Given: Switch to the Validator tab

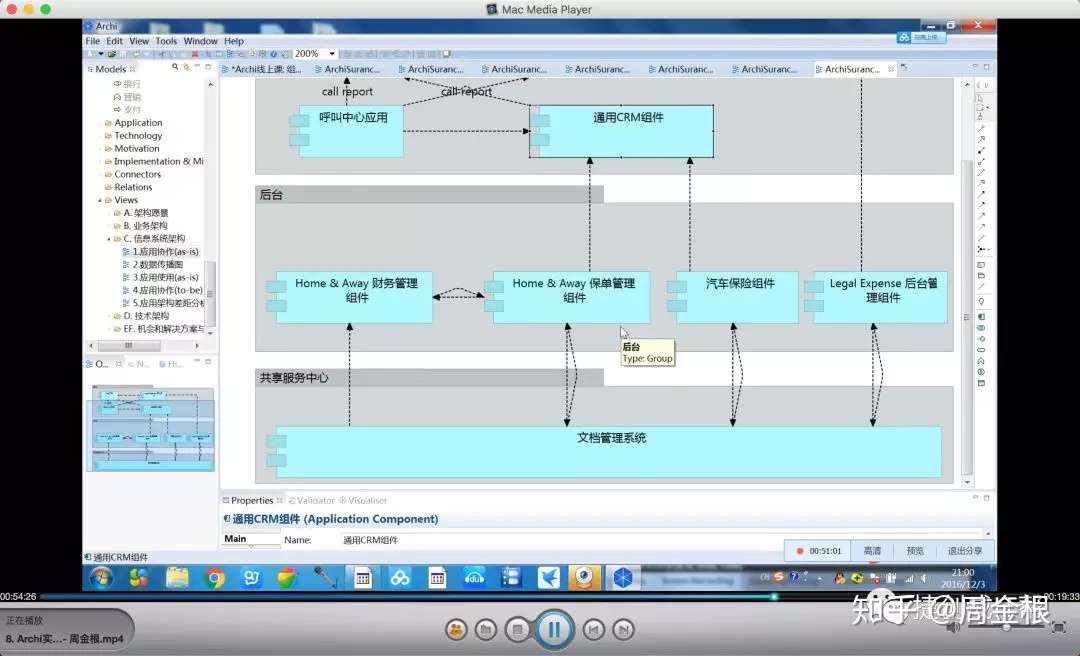Looking at the screenshot, I should (x=311, y=500).
